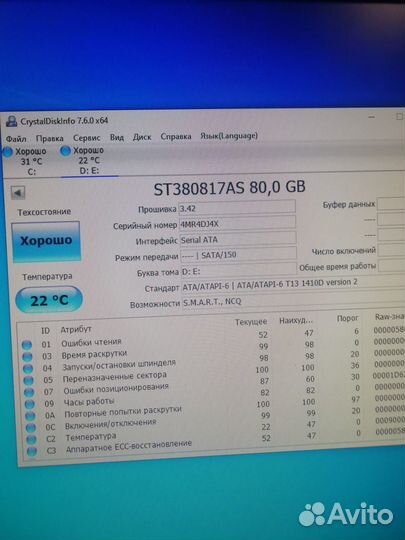
Task: Click status dot for Включения/отключения
Action: 31,428
